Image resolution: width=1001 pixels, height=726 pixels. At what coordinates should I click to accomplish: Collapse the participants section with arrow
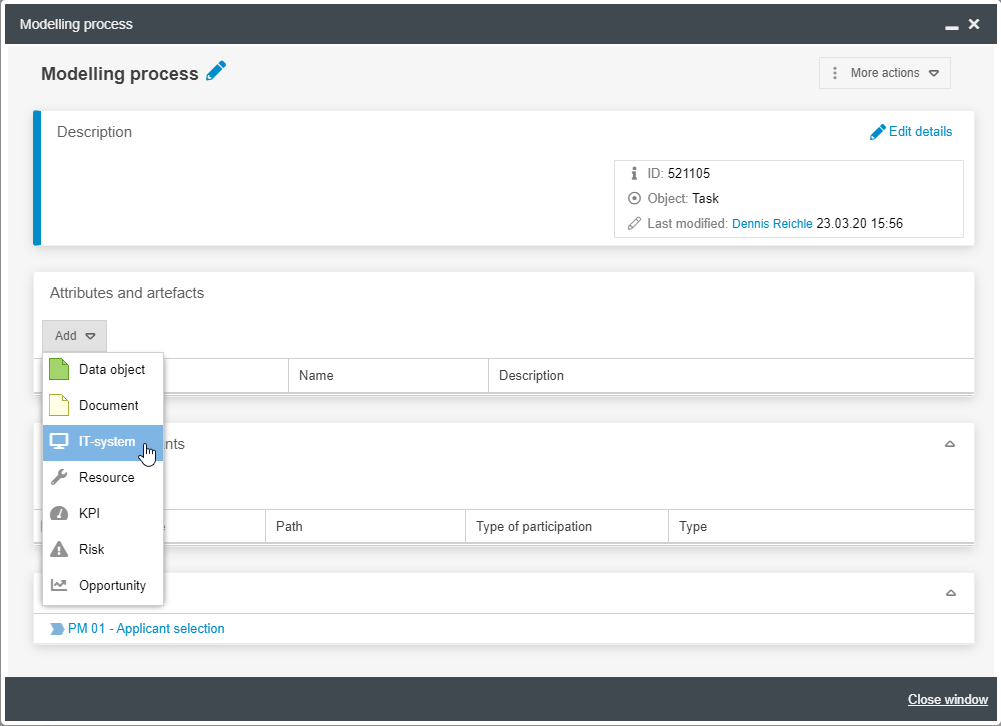point(950,444)
